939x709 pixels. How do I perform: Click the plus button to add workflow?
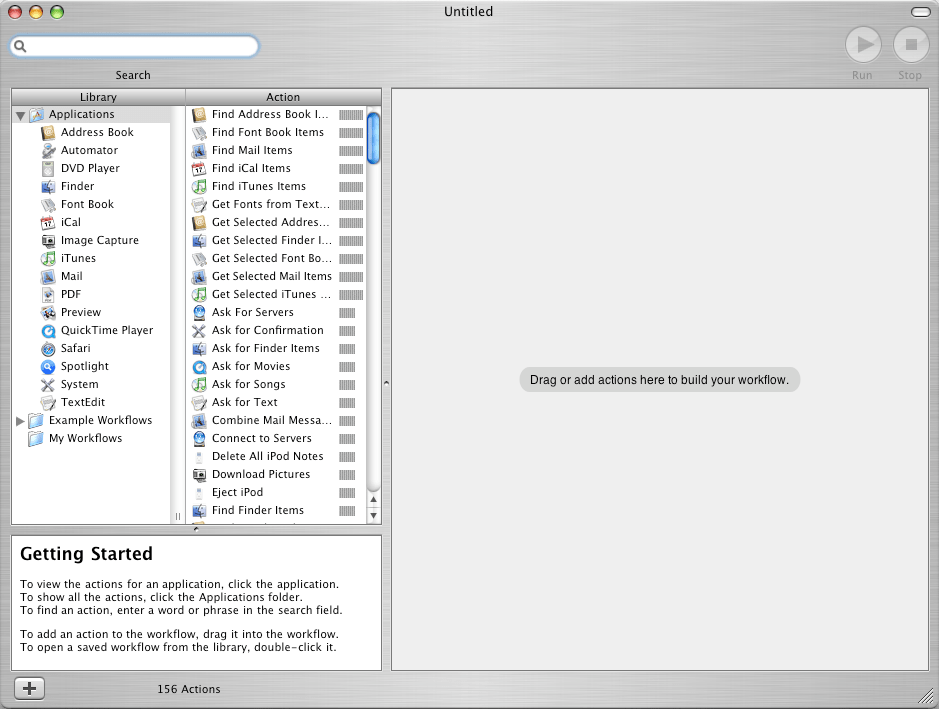coord(29,688)
